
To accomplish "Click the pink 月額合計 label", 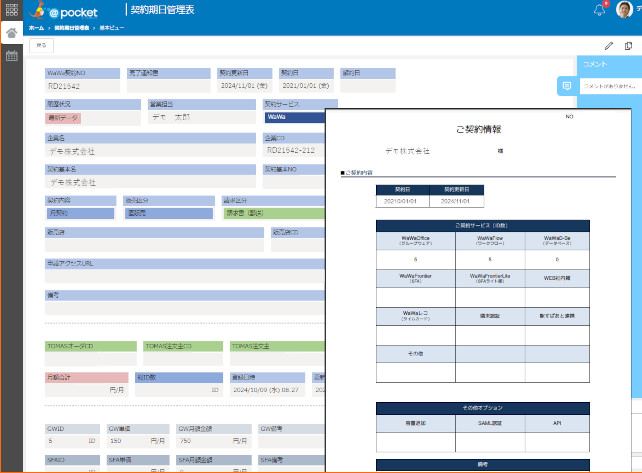I will pyautogui.click(x=87, y=377).
